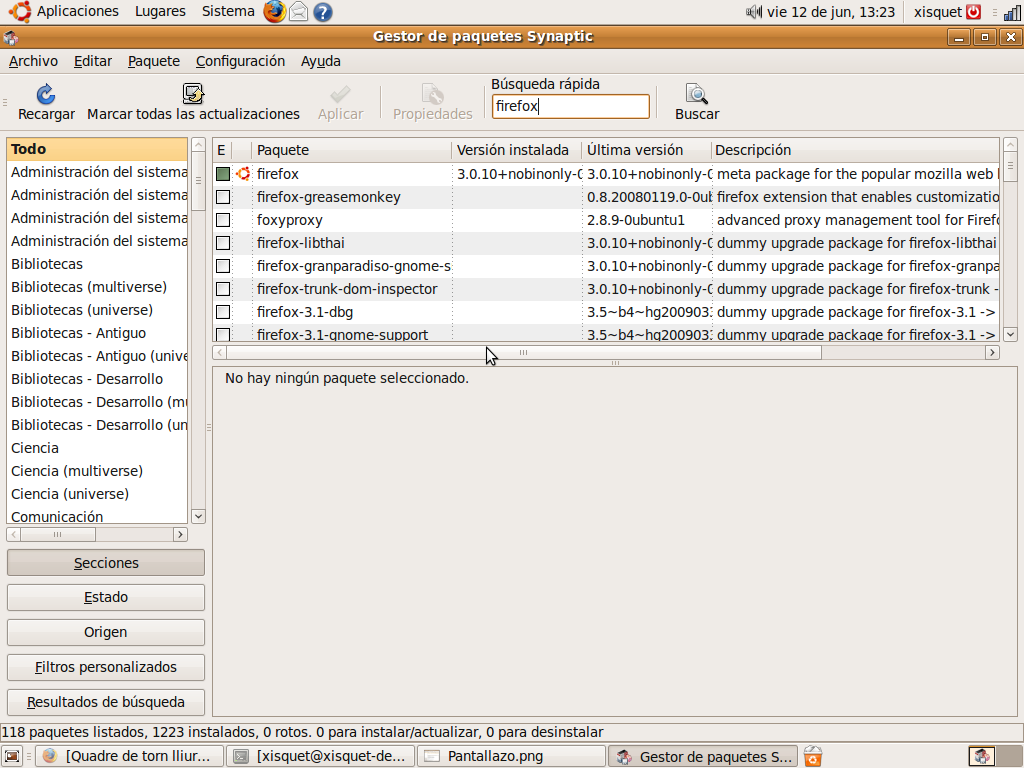Open the help launcher in top panel
1024x768 pixels.
[323, 12]
